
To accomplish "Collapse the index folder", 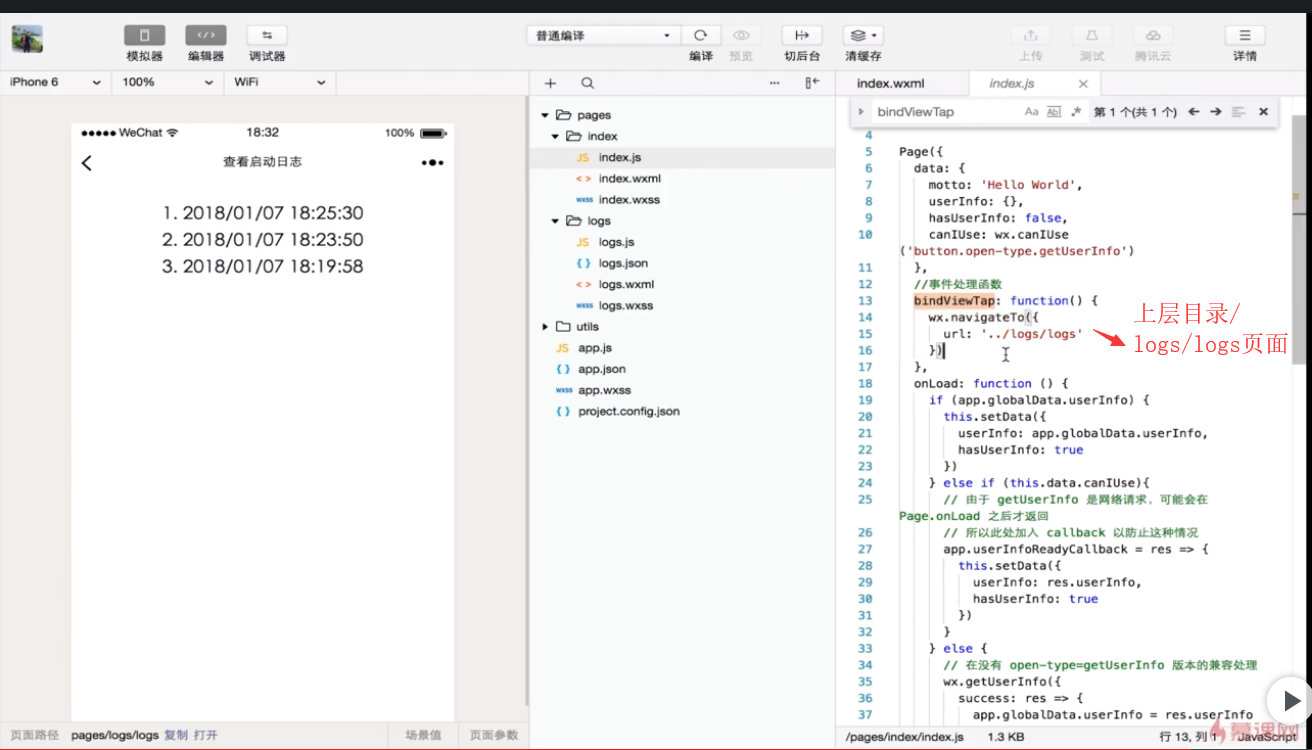I will [x=555, y=136].
